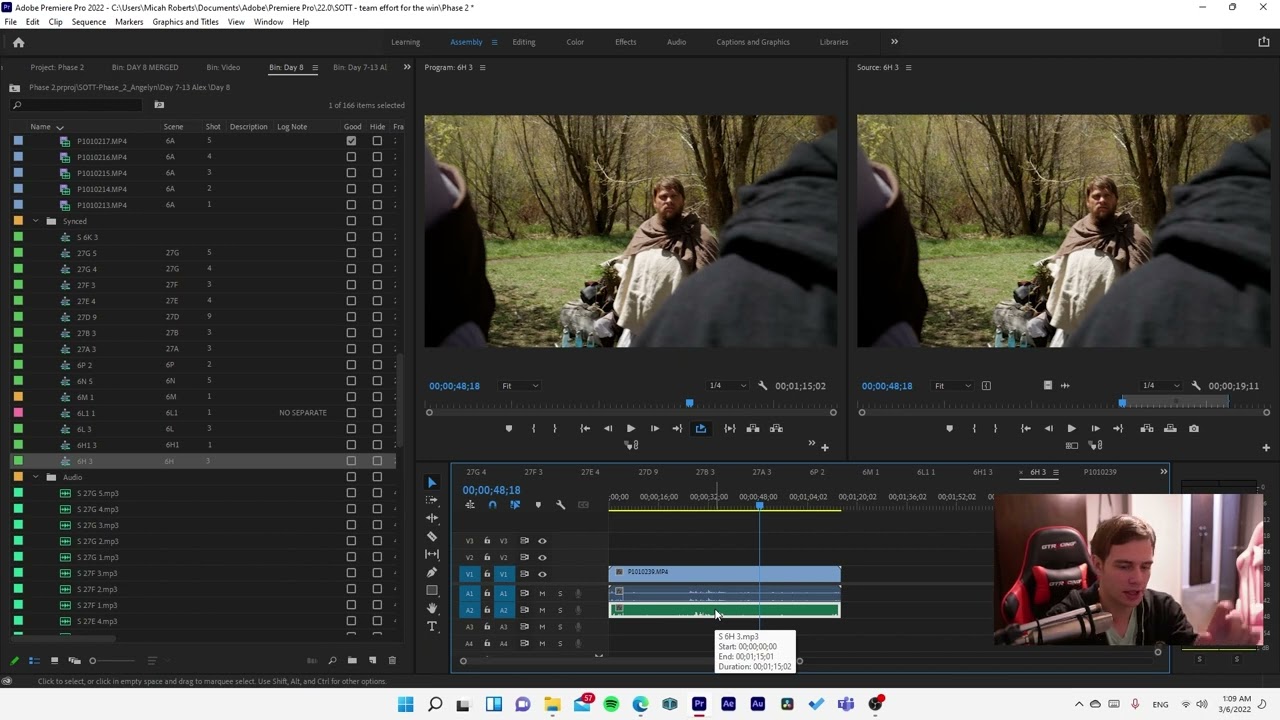Click New Bin folder icon in Project panel
Image resolution: width=1280 pixels, height=720 pixels.
[352, 660]
